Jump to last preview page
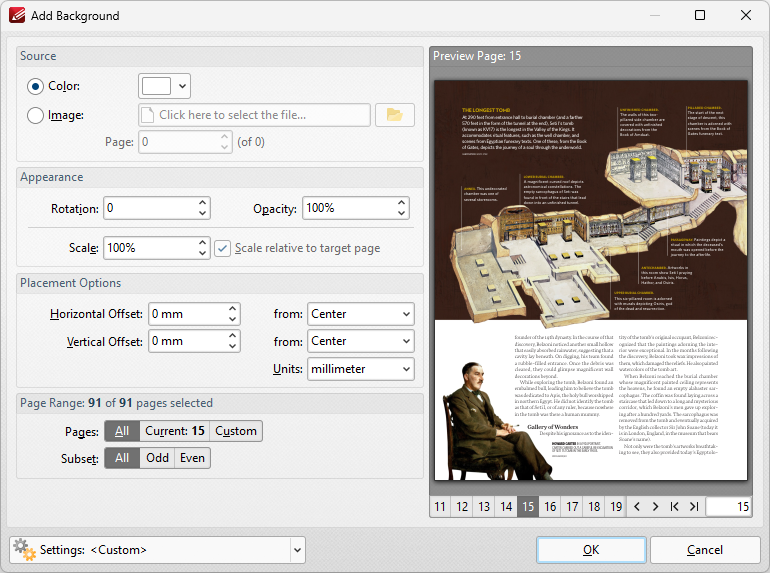The height and width of the screenshot is (573, 770). point(694,506)
